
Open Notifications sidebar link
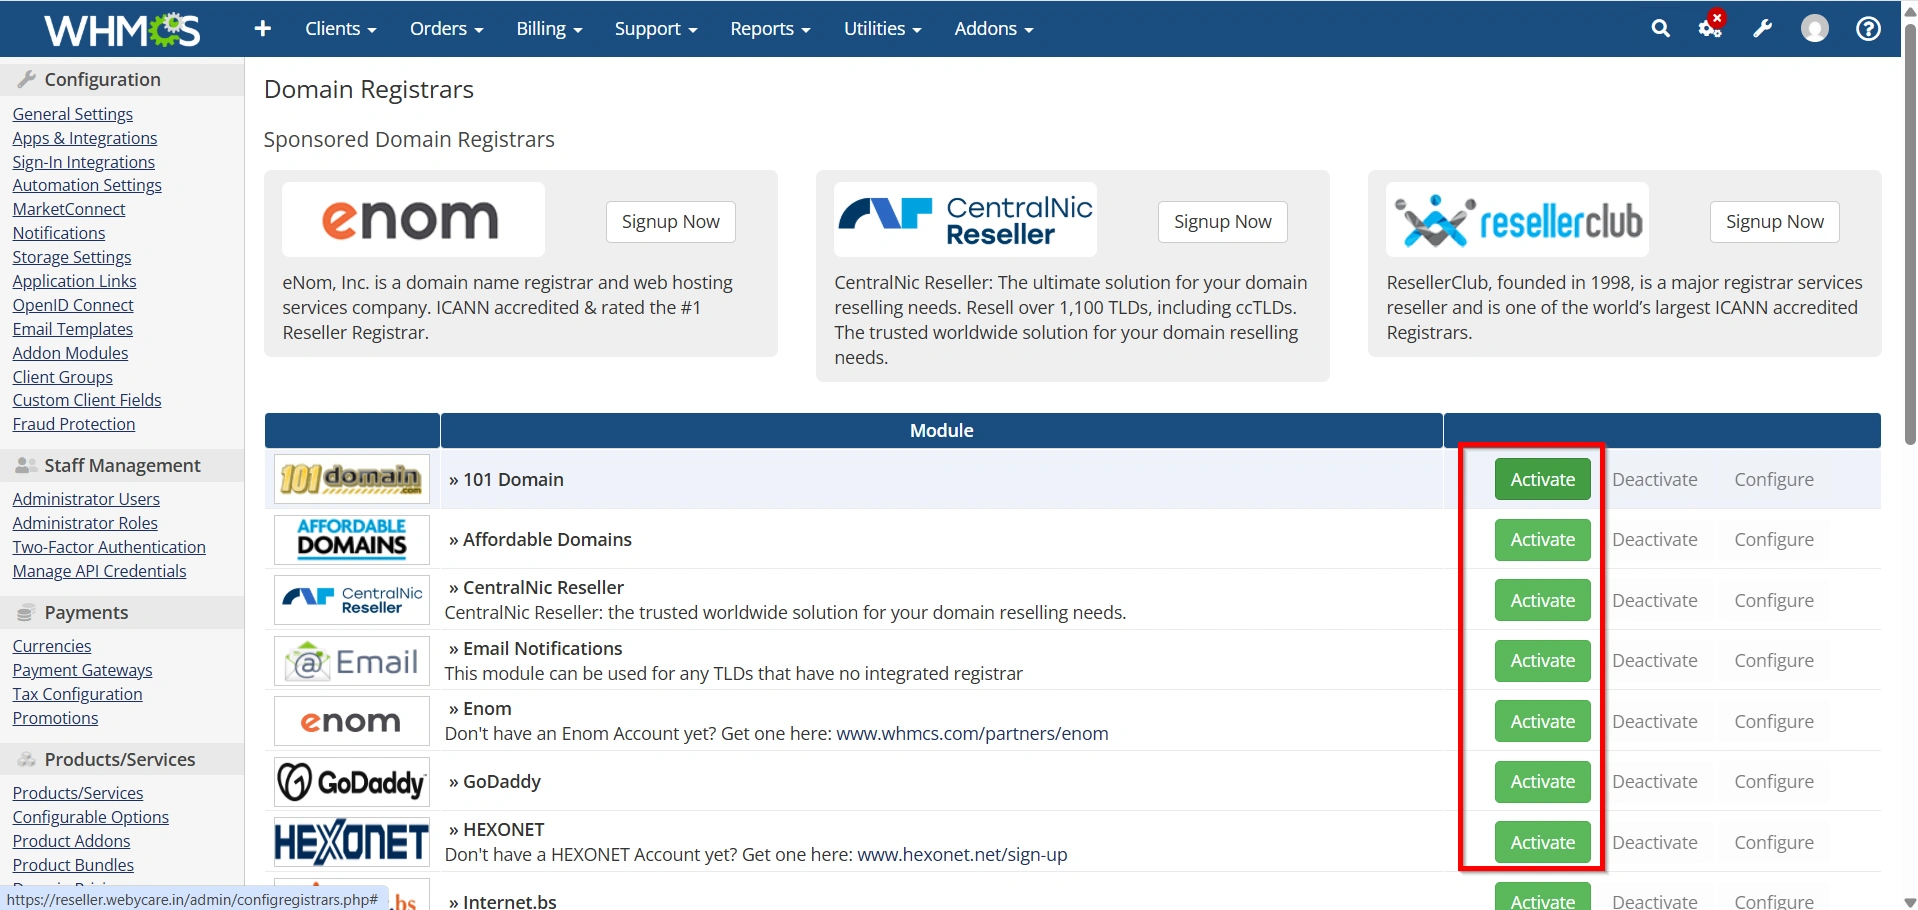coord(59,233)
